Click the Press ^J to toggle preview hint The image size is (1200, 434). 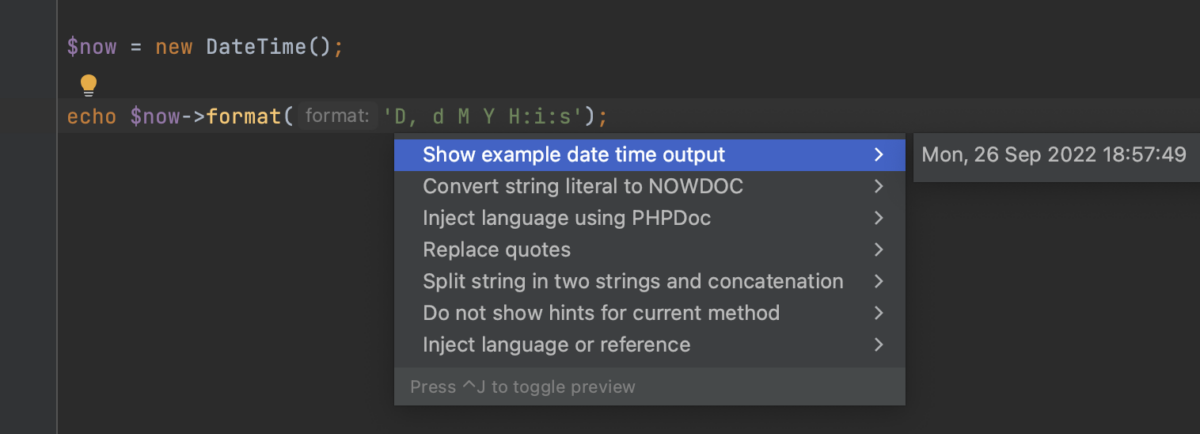click(x=522, y=387)
